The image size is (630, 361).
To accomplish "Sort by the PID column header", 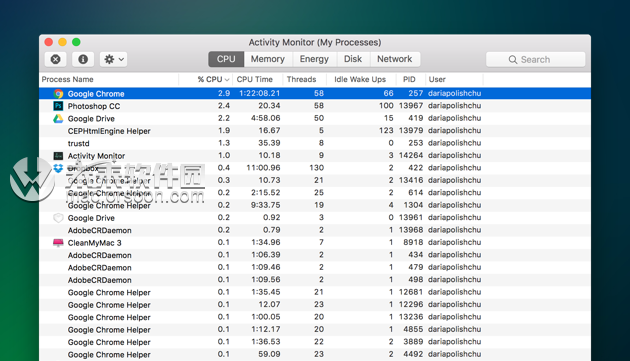I will click(x=411, y=79).
